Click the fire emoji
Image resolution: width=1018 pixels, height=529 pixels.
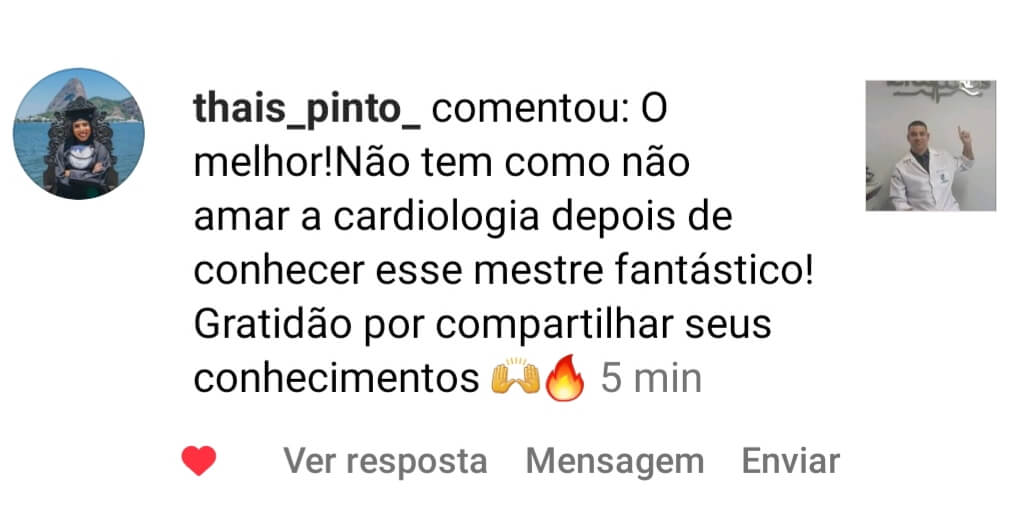pos(564,378)
